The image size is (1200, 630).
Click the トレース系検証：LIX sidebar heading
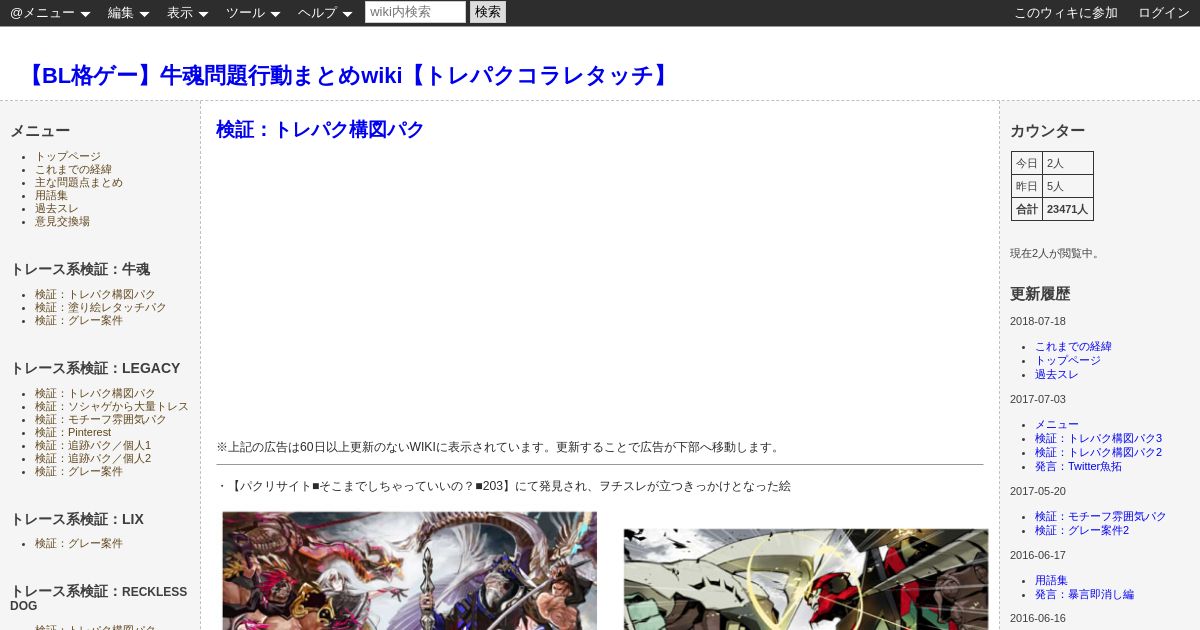[77, 519]
